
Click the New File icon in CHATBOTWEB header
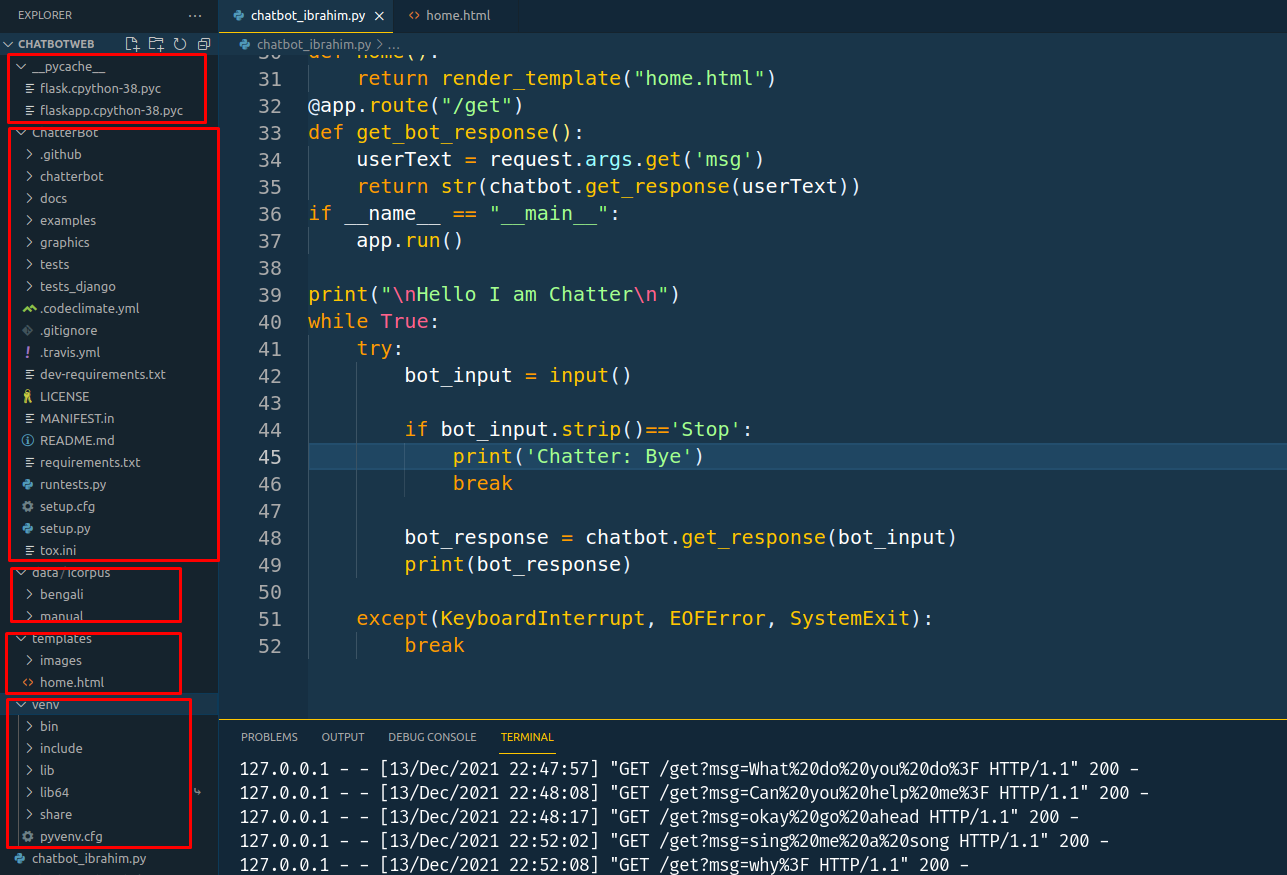tap(132, 44)
